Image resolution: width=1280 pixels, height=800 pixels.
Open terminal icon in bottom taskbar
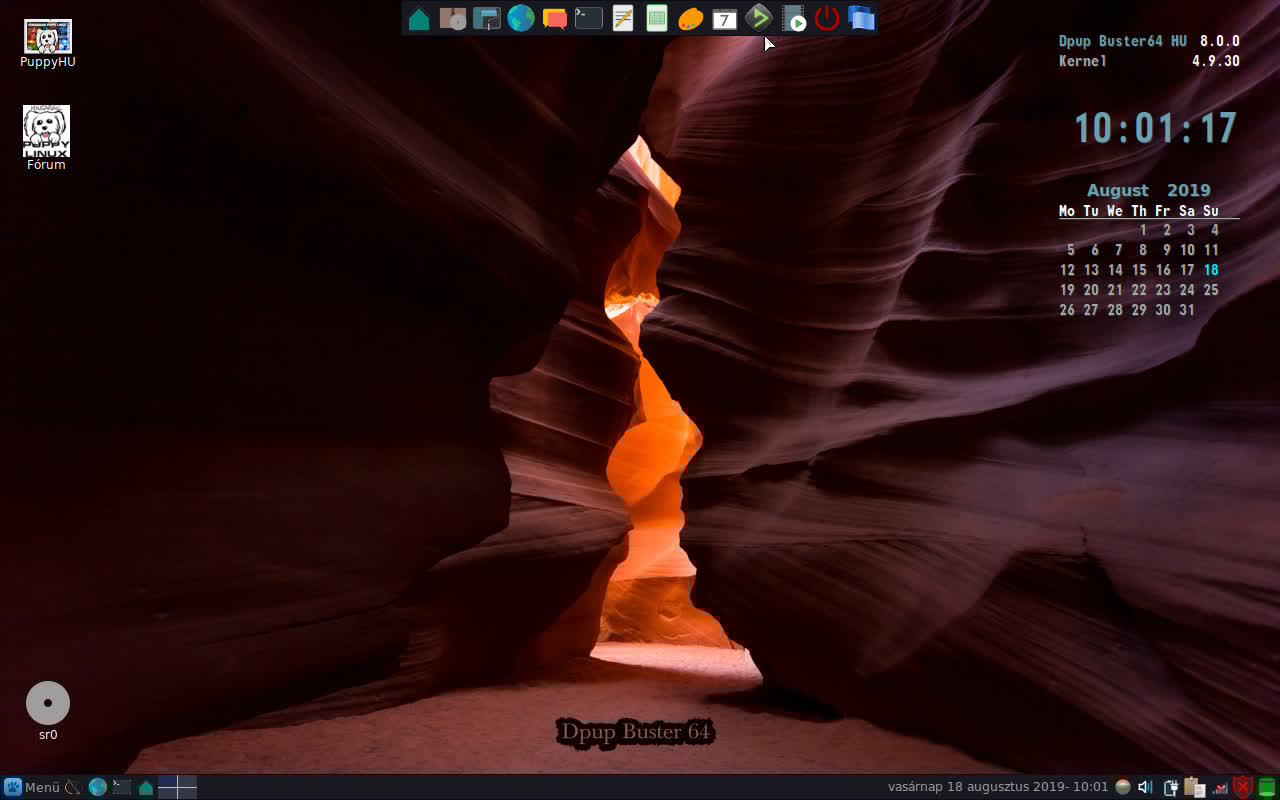122,787
